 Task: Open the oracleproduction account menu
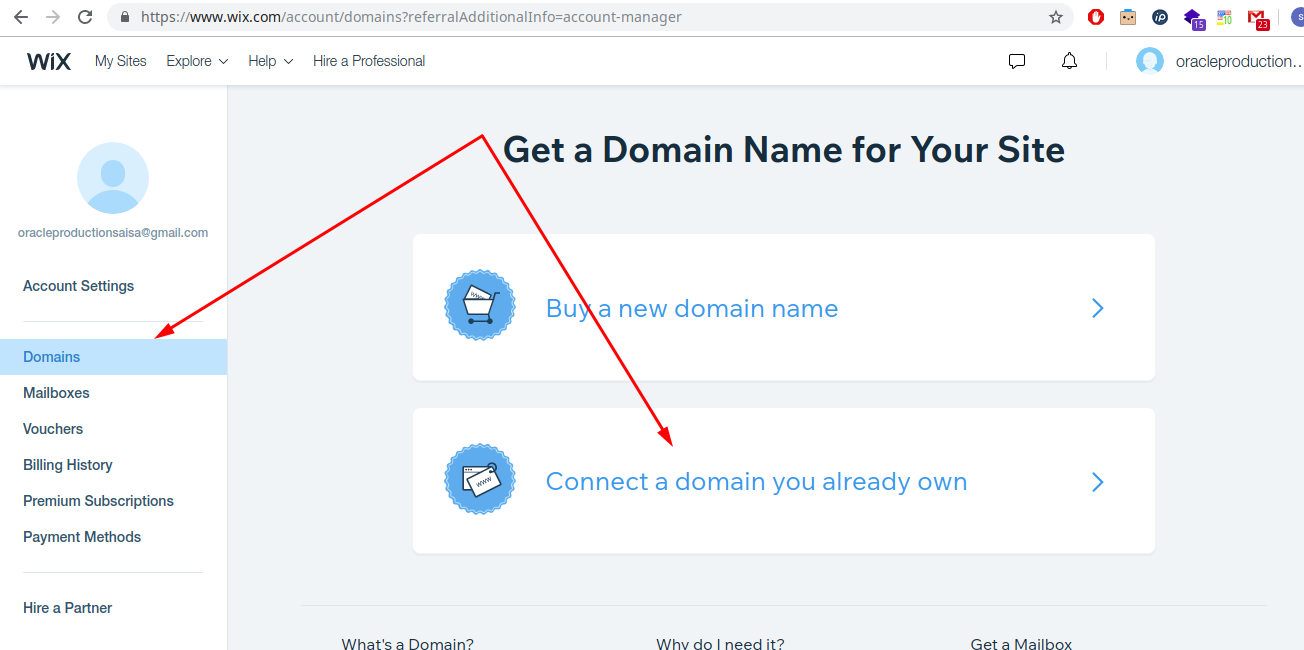coord(1239,61)
